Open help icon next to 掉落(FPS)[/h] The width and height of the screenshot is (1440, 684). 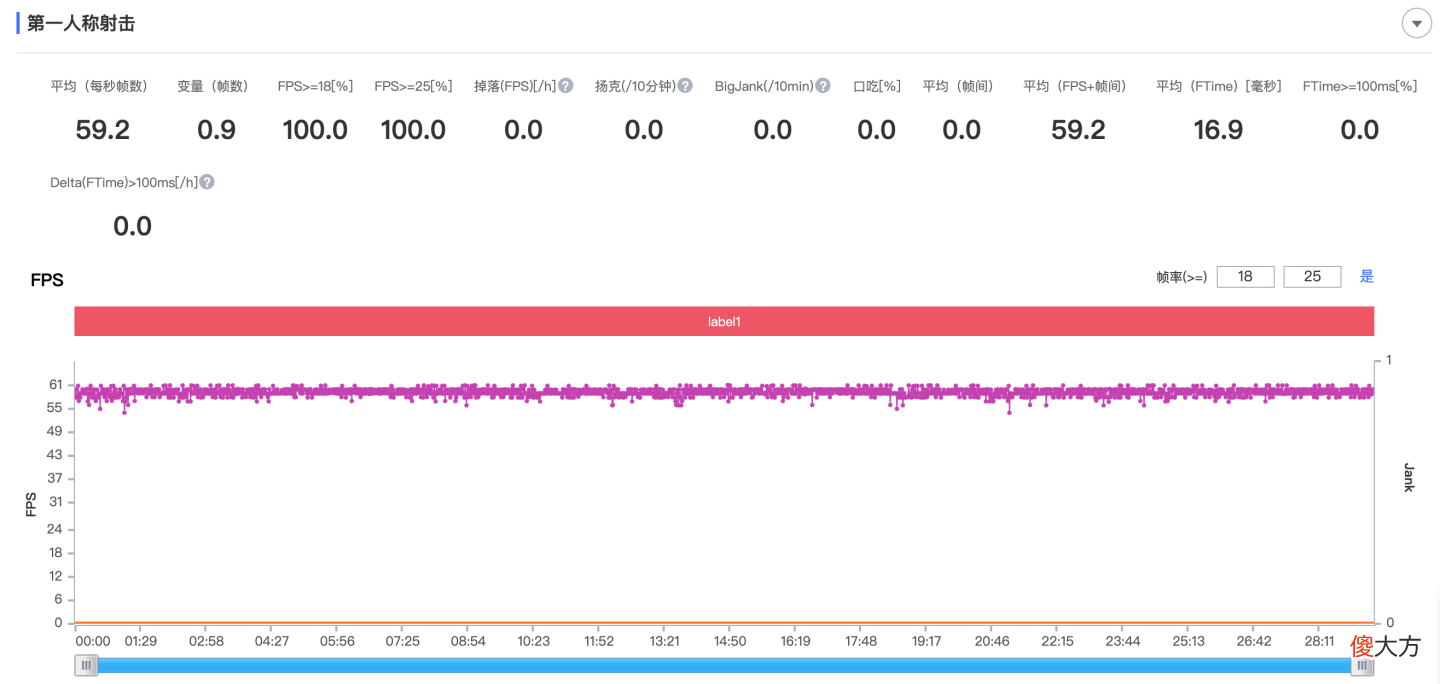(565, 86)
